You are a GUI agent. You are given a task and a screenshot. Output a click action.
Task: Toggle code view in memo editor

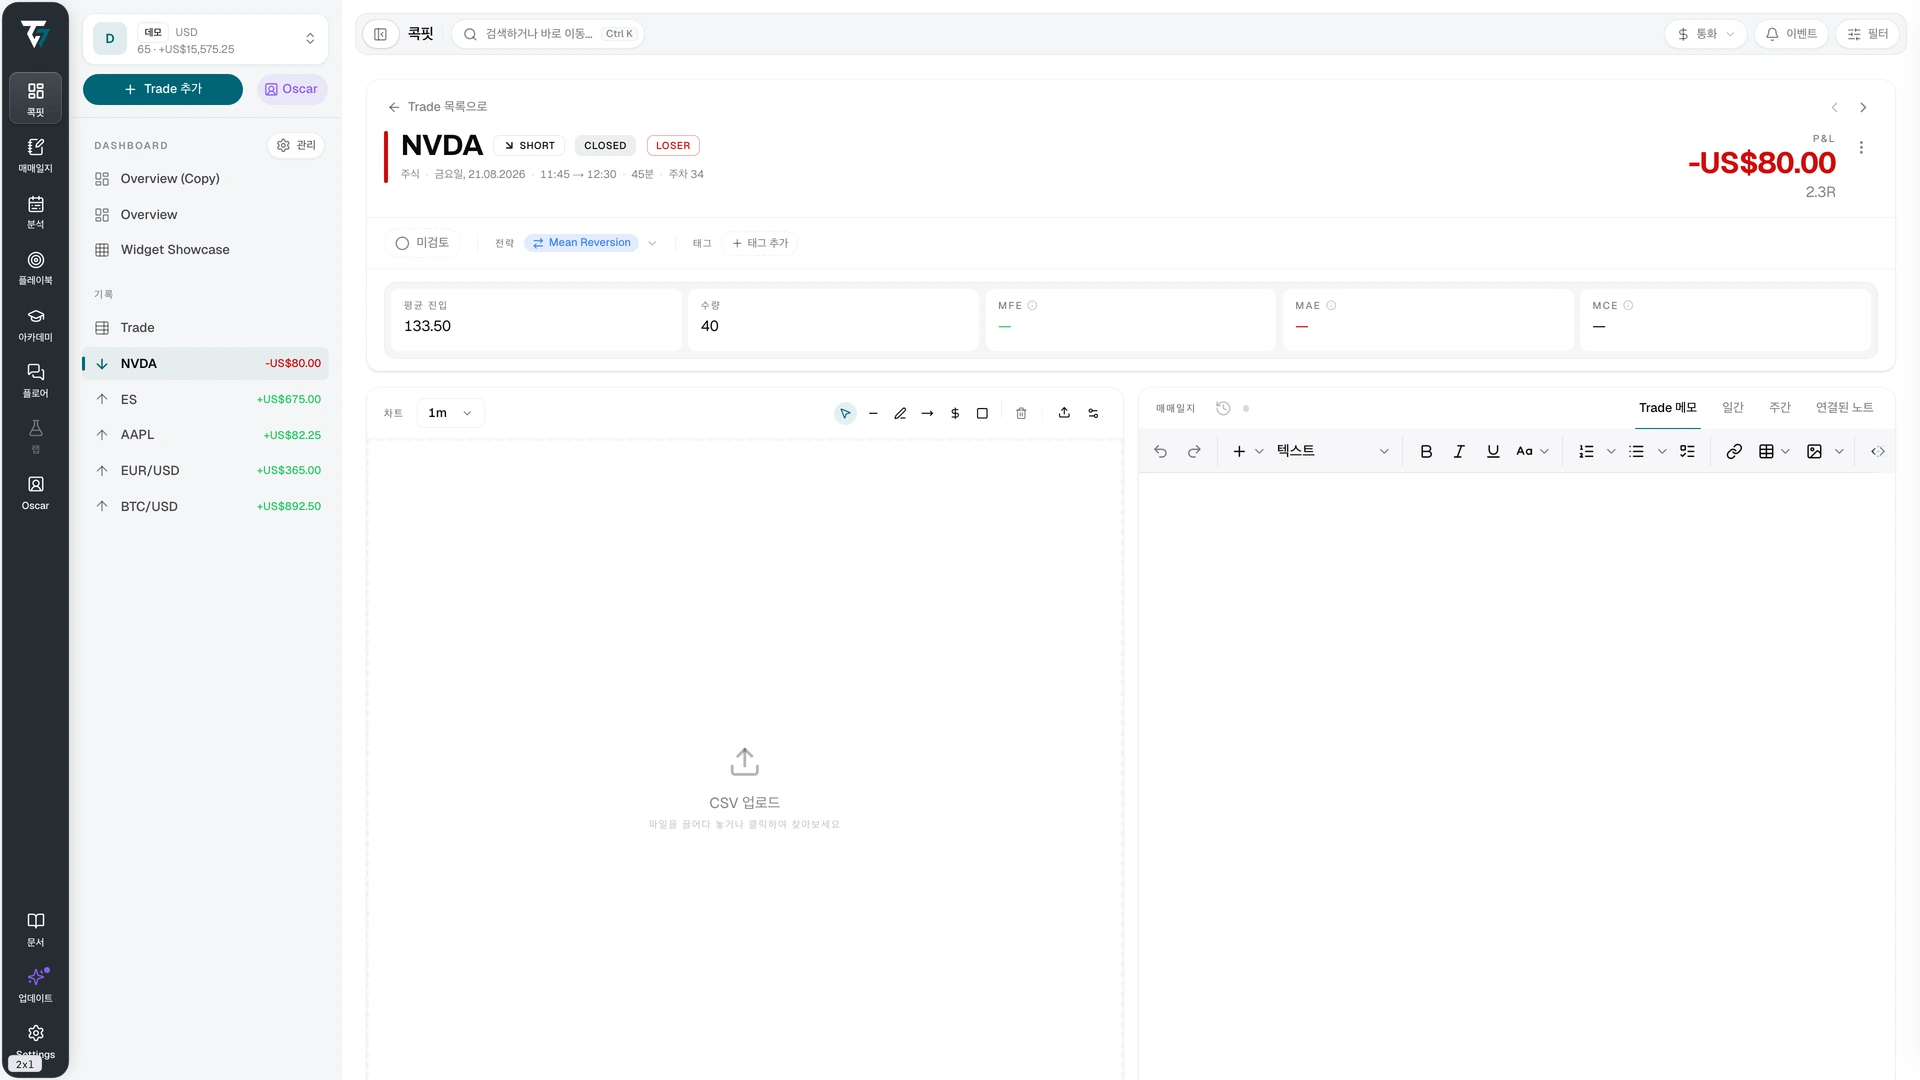click(1878, 452)
